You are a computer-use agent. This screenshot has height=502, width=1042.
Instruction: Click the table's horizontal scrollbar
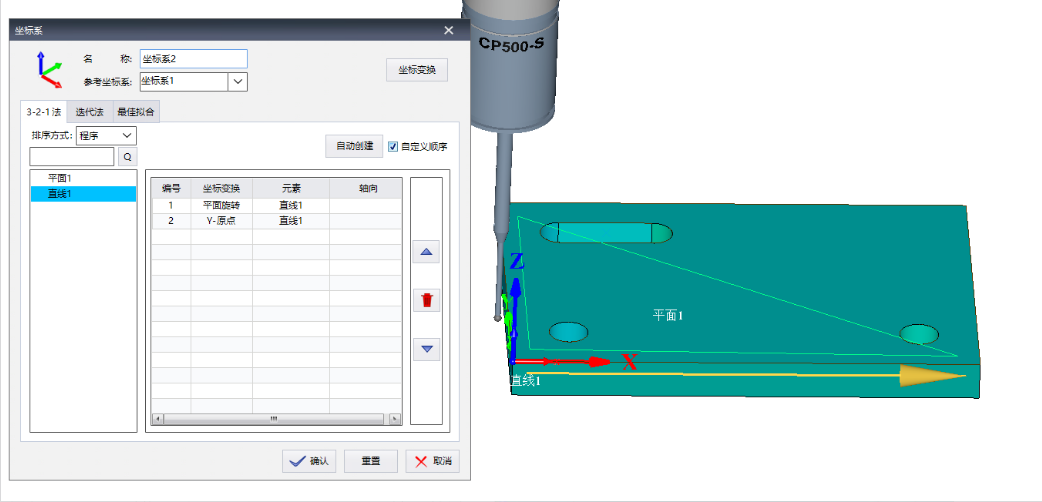pyautogui.click(x=276, y=419)
